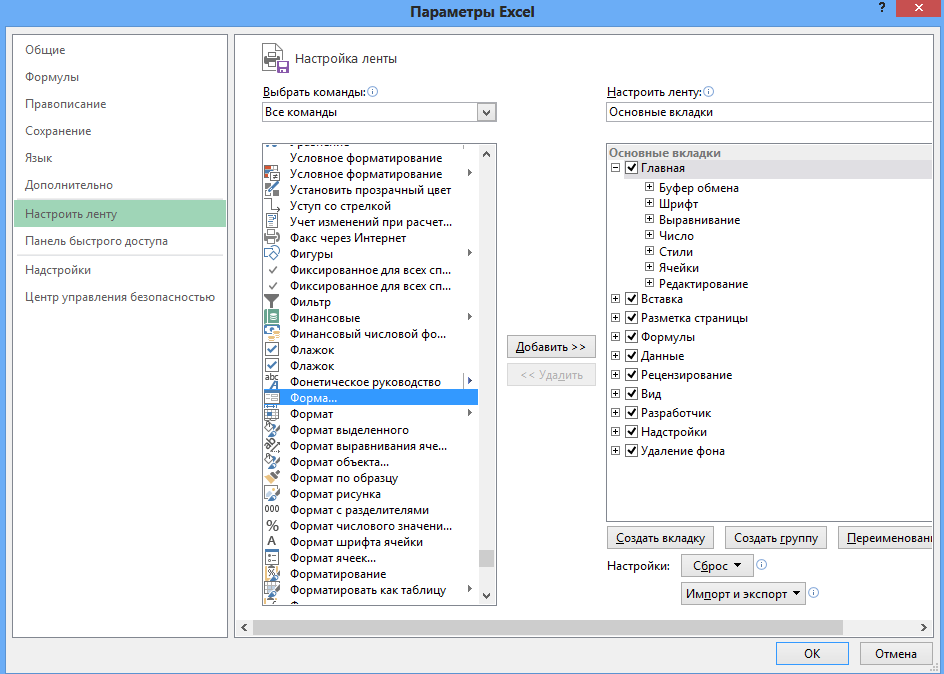
Task: Toggle the 'Удаление фона' checkbox
Action: [x=632, y=451]
